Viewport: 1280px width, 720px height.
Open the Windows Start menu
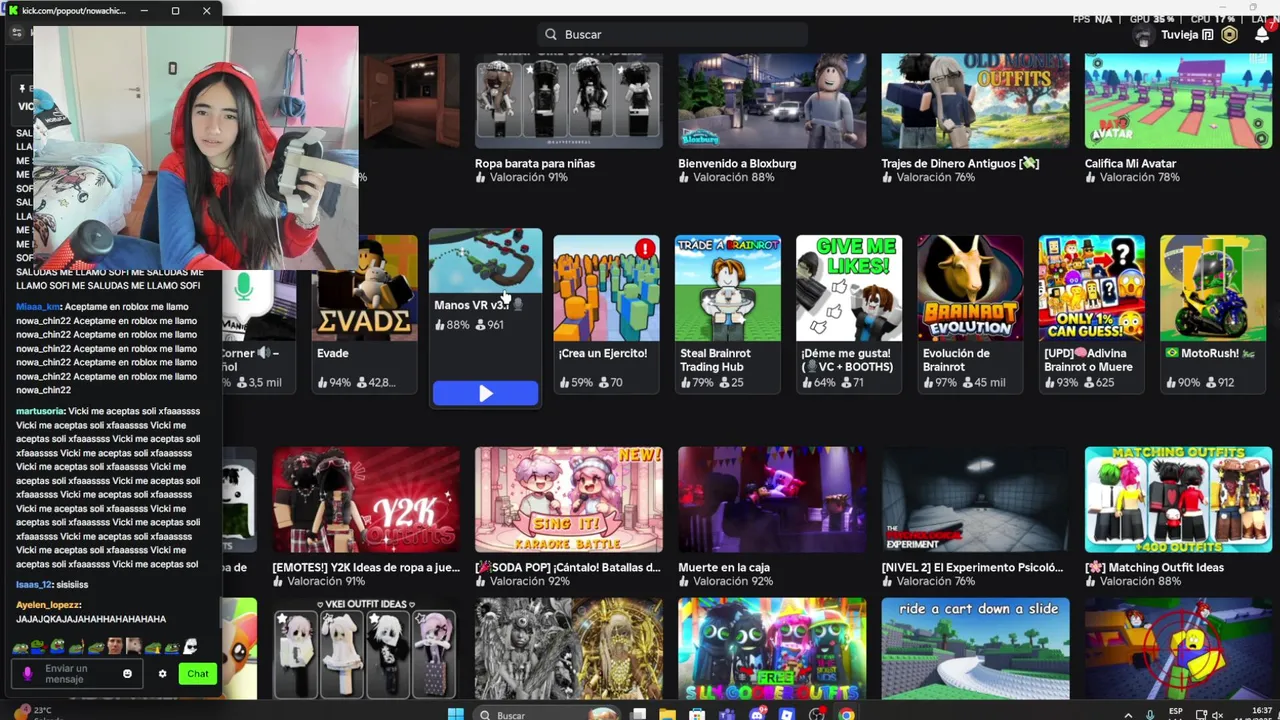(456, 714)
